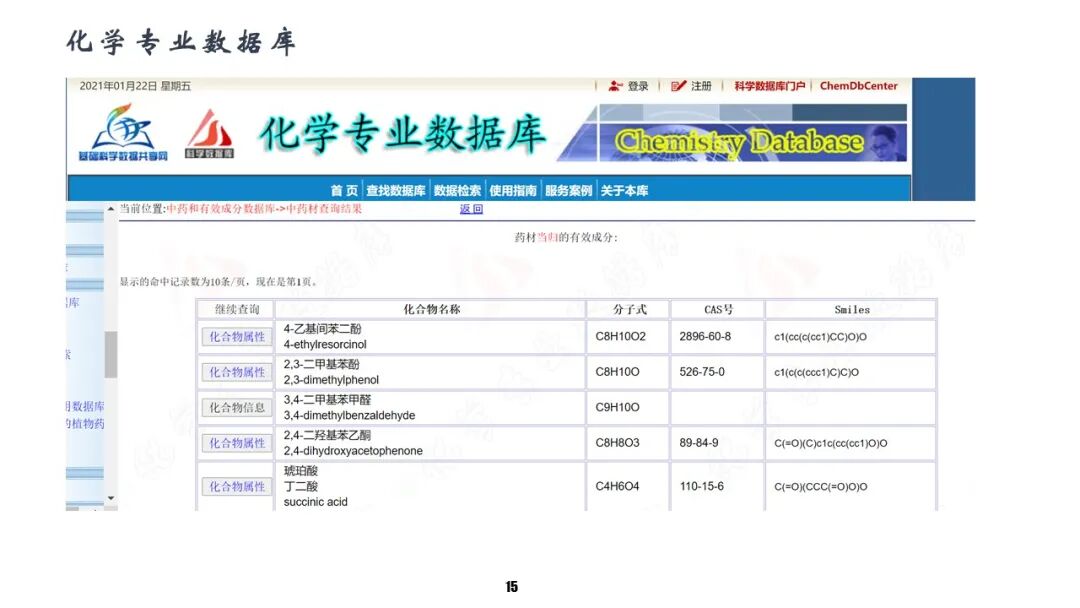Click the Smiles column header

click(x=852, y=309)
